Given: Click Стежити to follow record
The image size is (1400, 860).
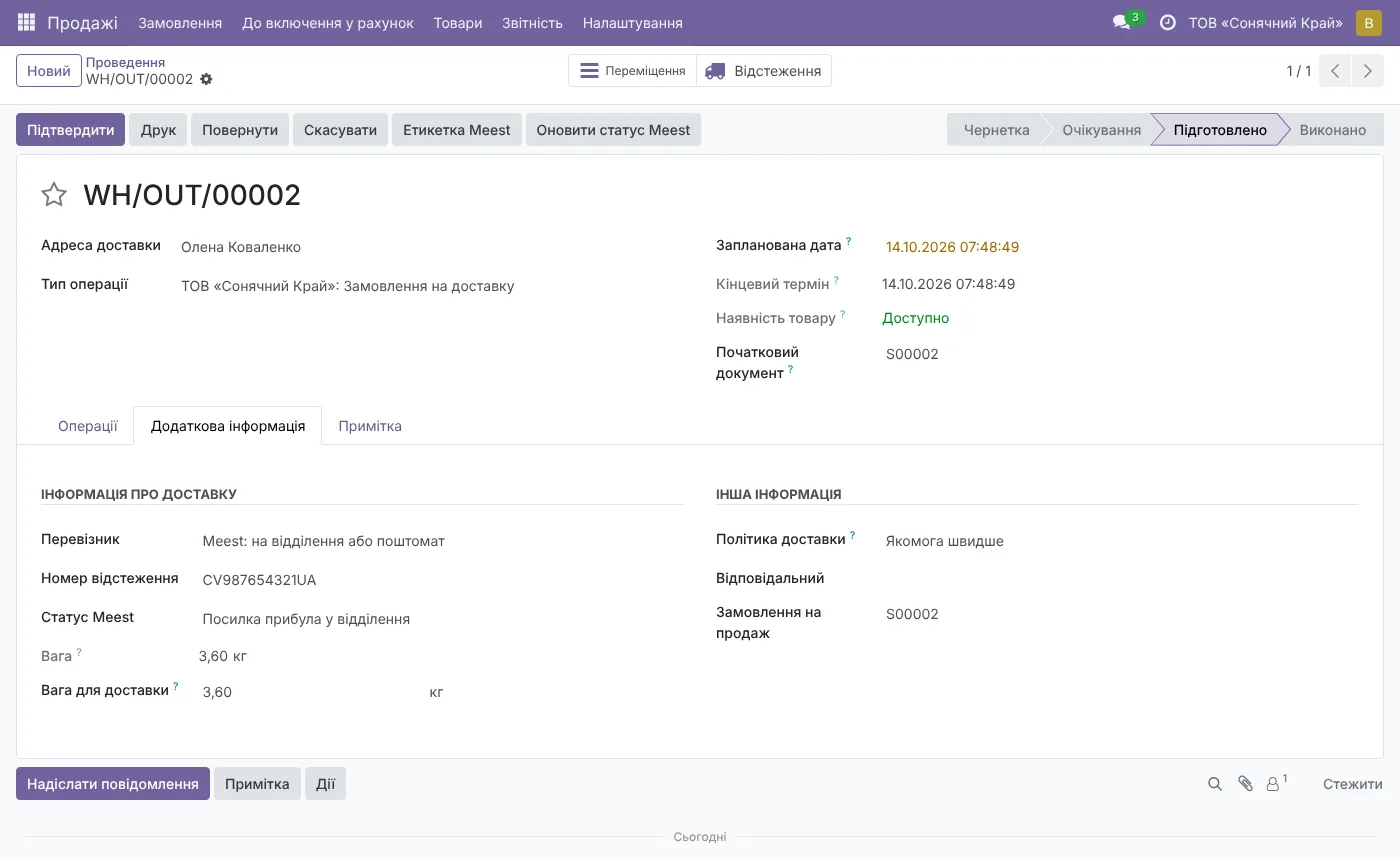Looking at the screenshot, I should point(1352,784).
